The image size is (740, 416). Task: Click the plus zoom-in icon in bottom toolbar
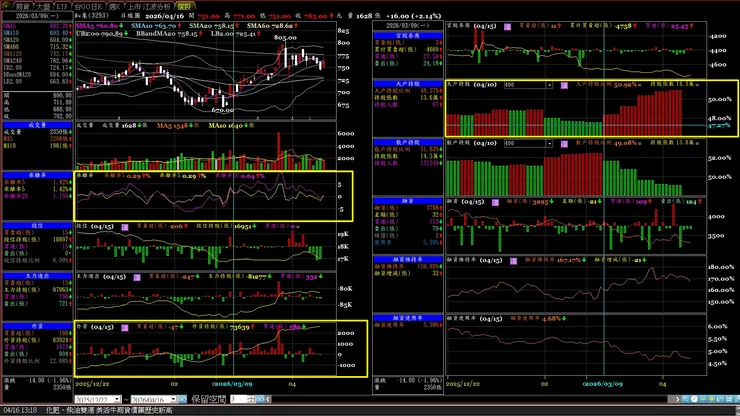712,399
